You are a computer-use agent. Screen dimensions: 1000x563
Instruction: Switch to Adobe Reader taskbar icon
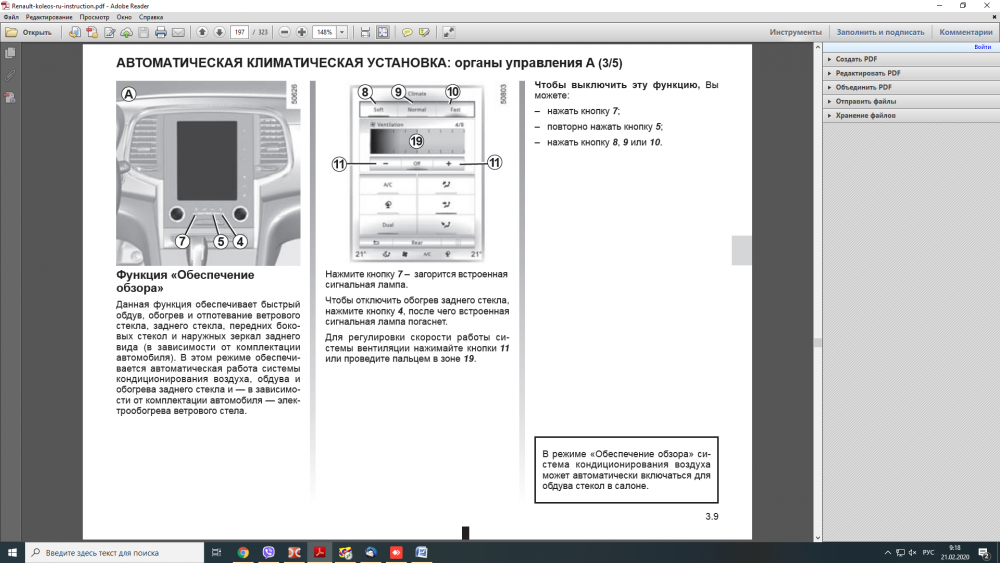[320, 552]
